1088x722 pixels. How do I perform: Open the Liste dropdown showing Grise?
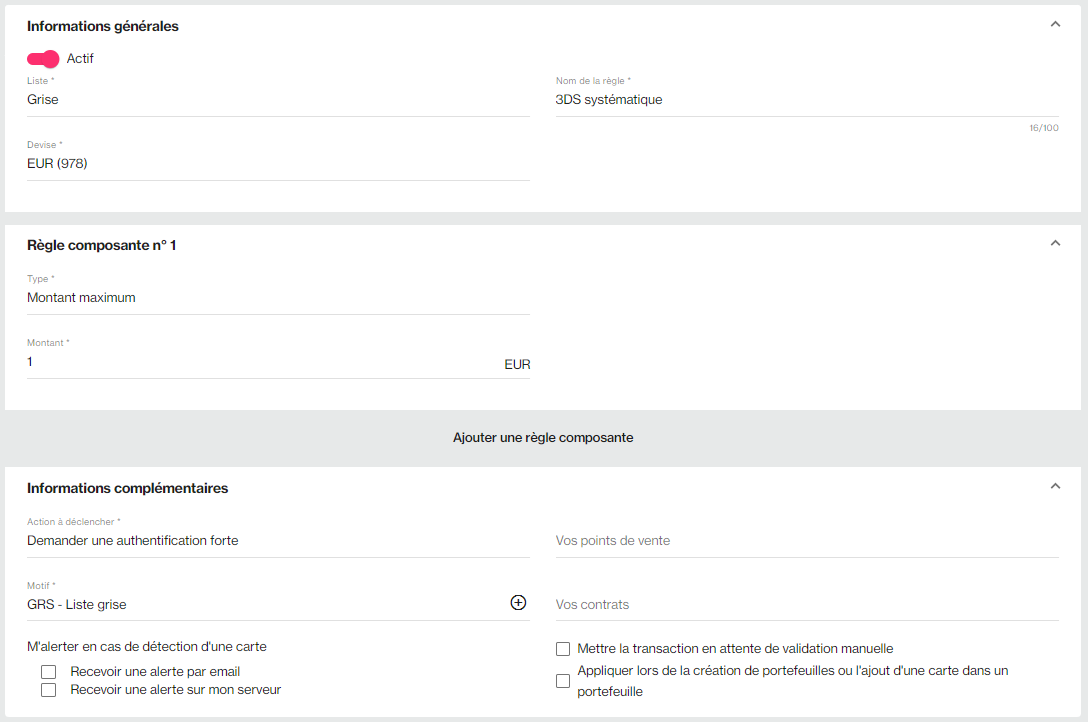(278, 100)
